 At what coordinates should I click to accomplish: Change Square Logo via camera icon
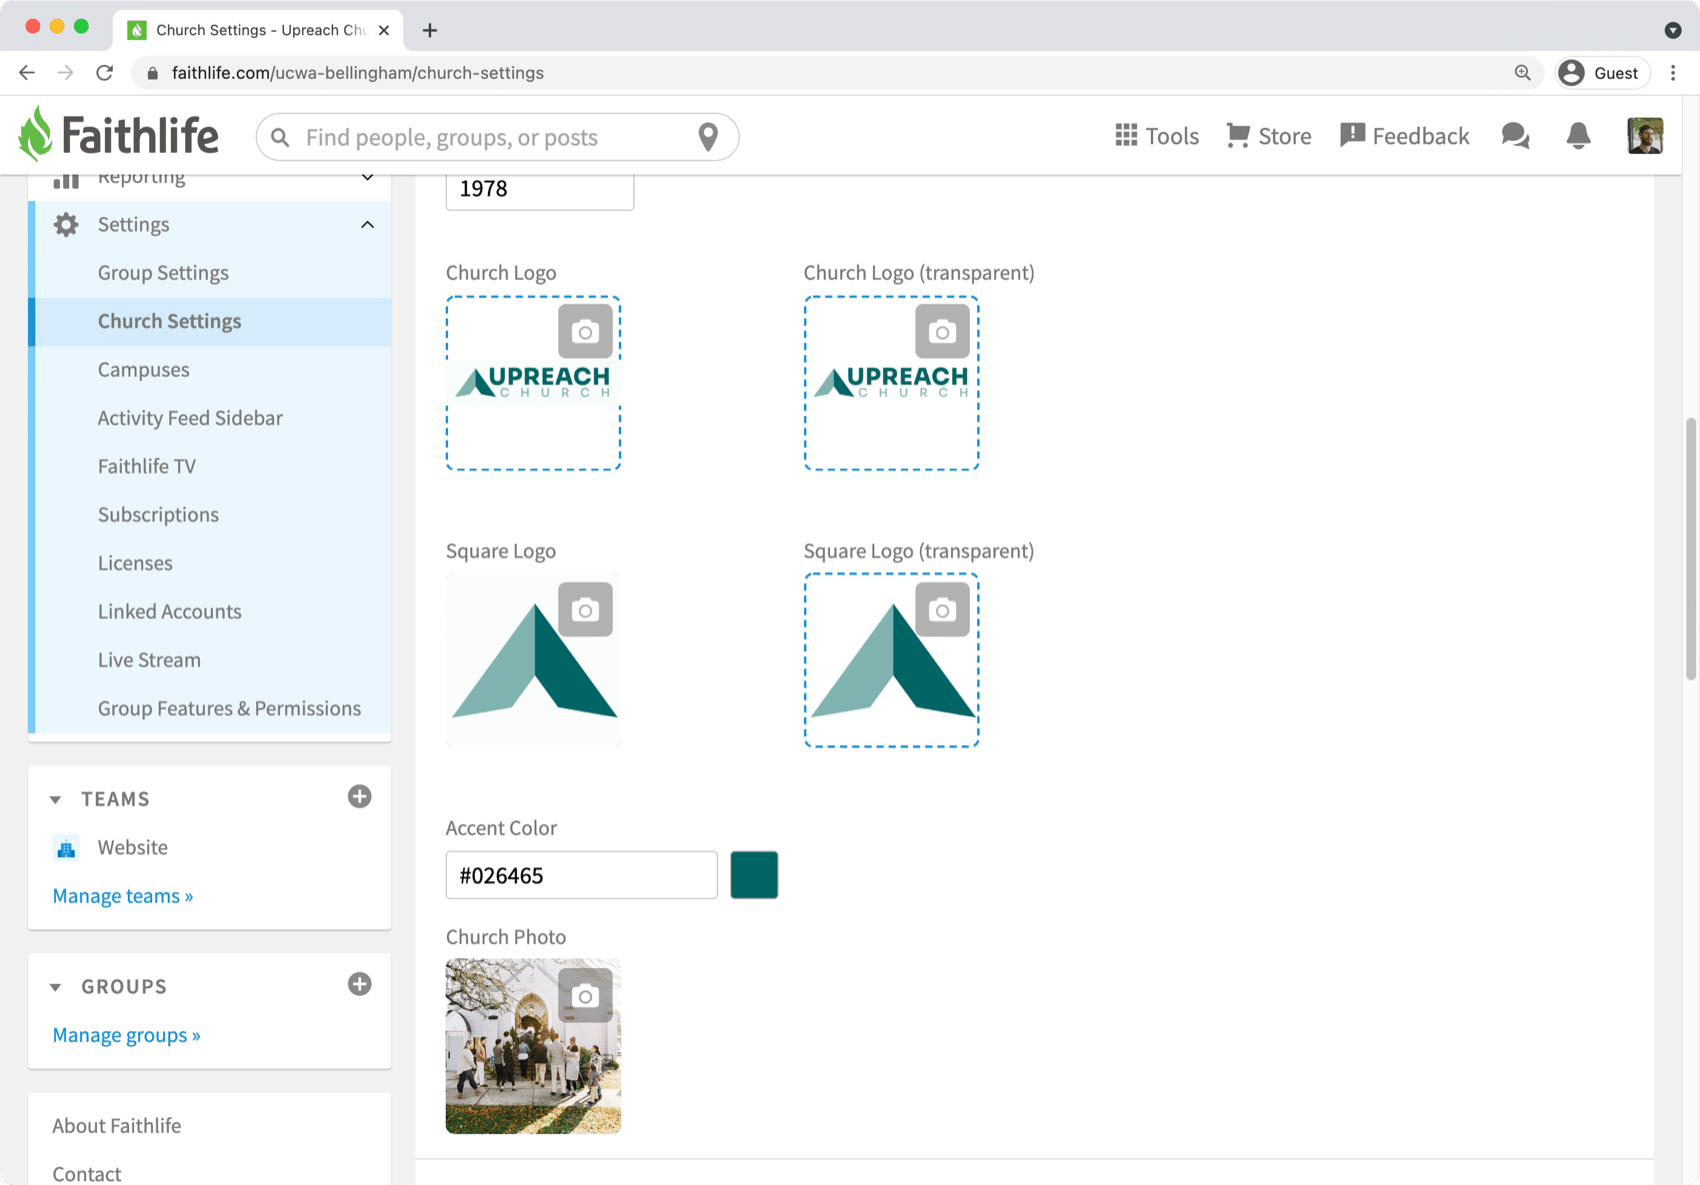(585, 610)
